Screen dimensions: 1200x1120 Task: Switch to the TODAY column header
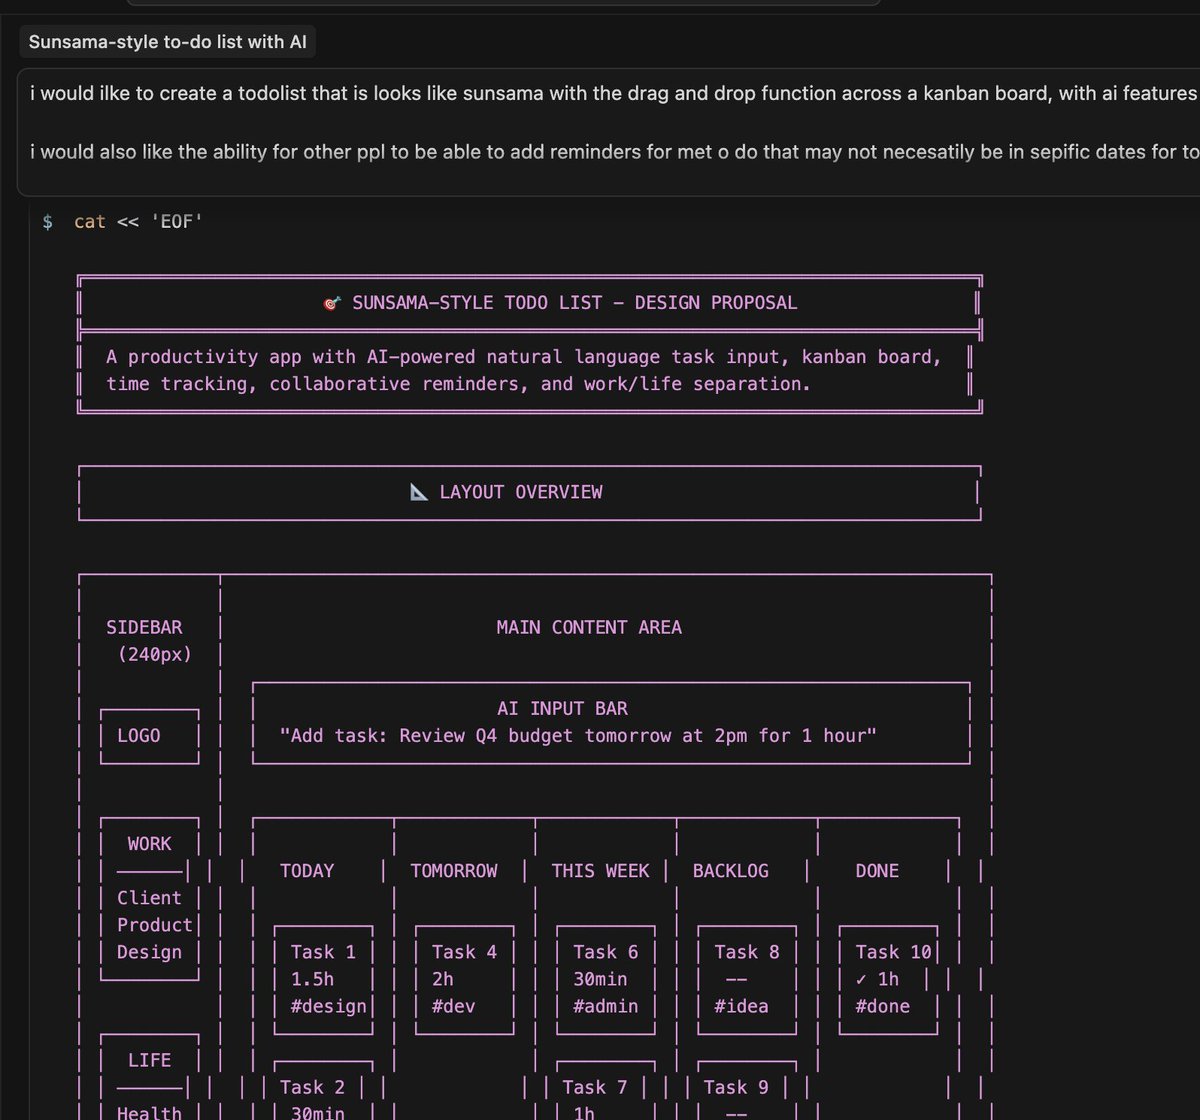tap(307, 871)
